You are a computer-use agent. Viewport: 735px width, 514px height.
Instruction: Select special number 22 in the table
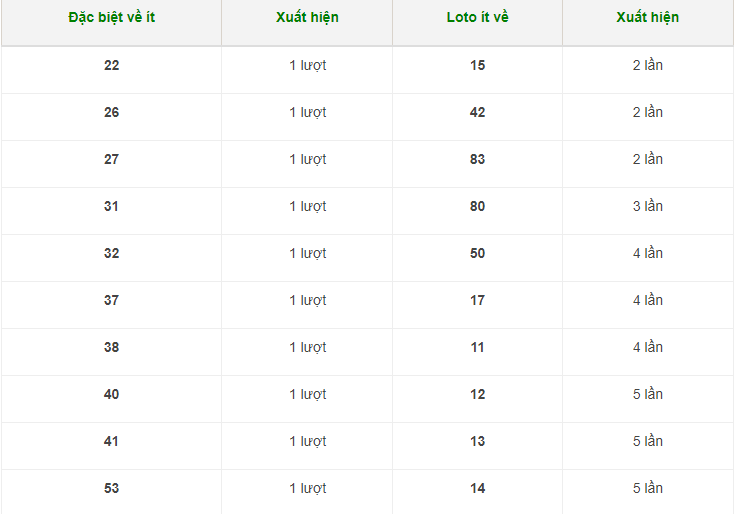point(111,65)
